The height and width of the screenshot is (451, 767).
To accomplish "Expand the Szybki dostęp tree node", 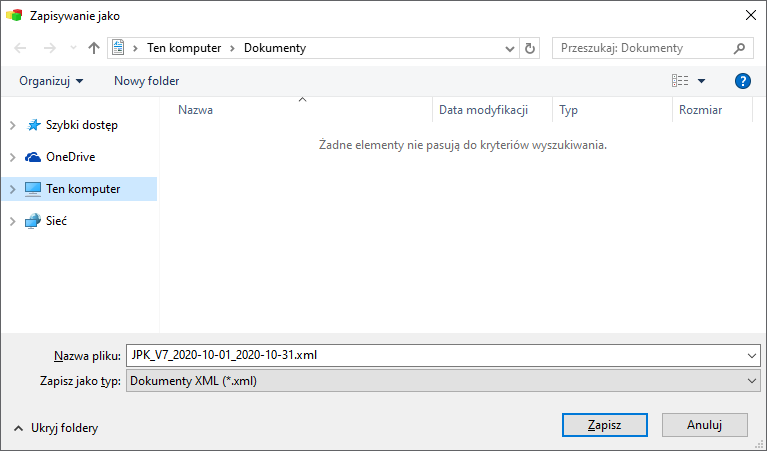I will click(13, 125).
